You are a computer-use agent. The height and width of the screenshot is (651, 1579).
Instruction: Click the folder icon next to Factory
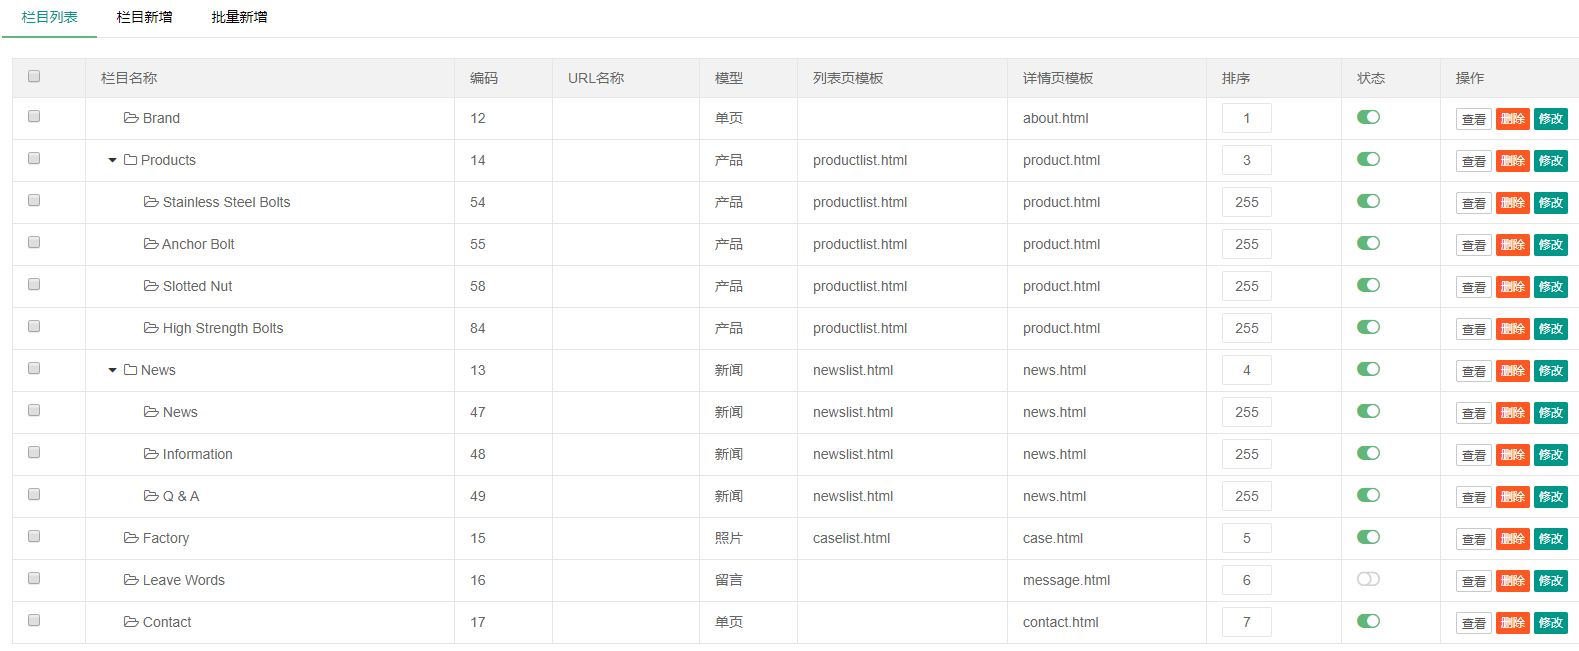(131, 538)
